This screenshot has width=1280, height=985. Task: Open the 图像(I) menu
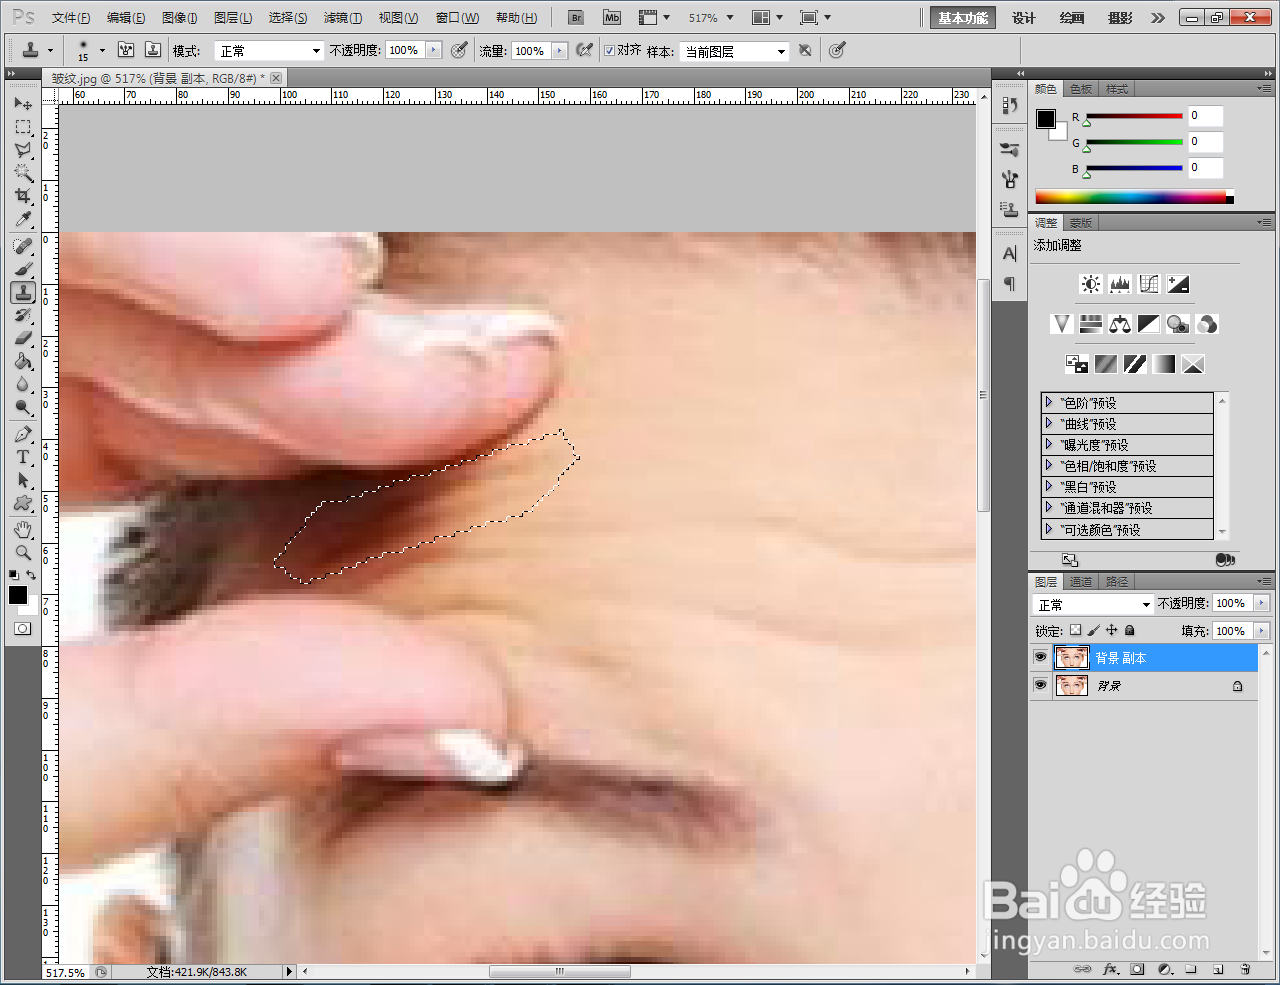(180, 18)
